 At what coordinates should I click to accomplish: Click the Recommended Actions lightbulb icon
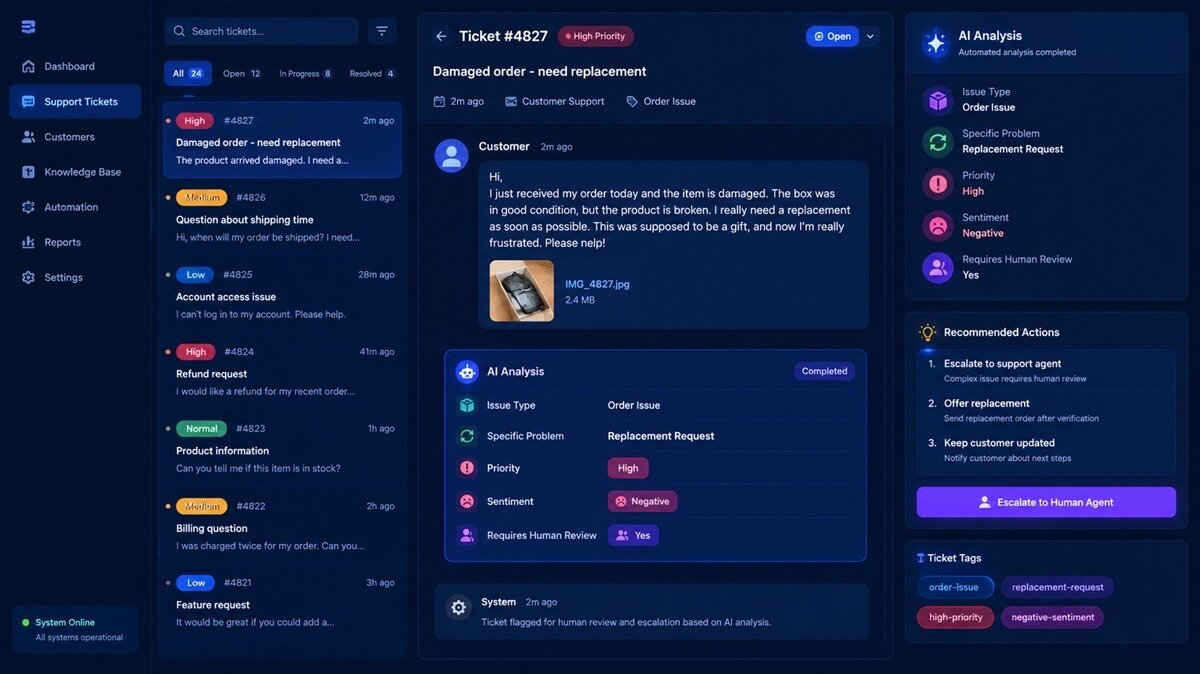[928, 332]
